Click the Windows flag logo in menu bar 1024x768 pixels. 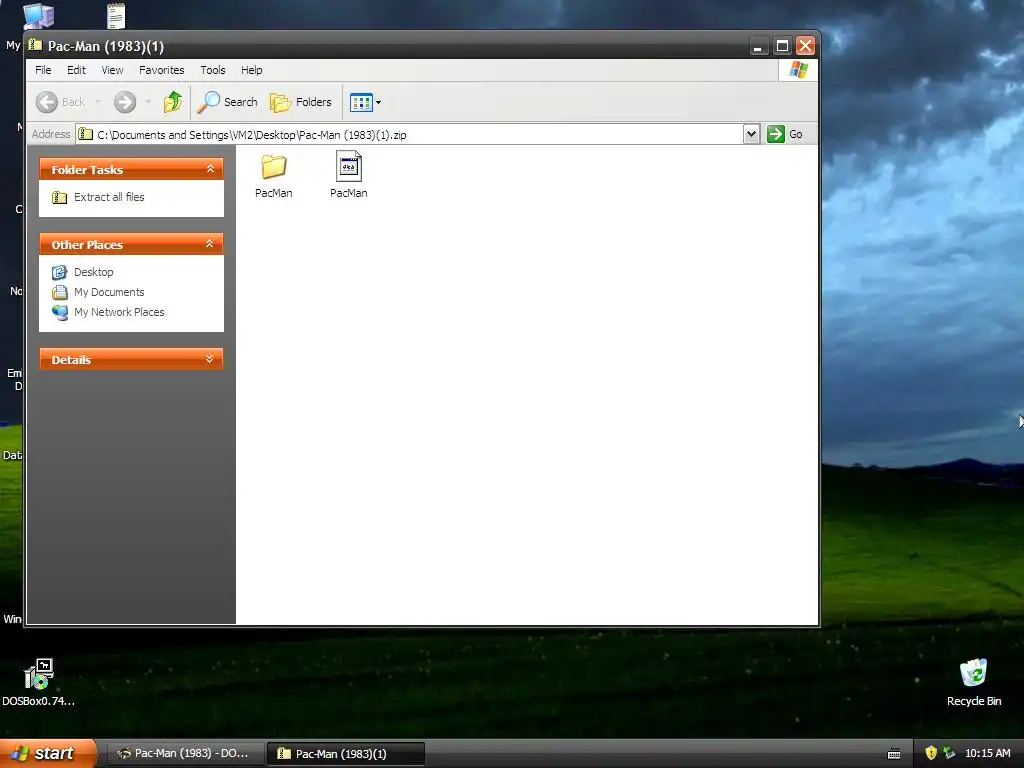pyautogui.click(x=798, y=70)
